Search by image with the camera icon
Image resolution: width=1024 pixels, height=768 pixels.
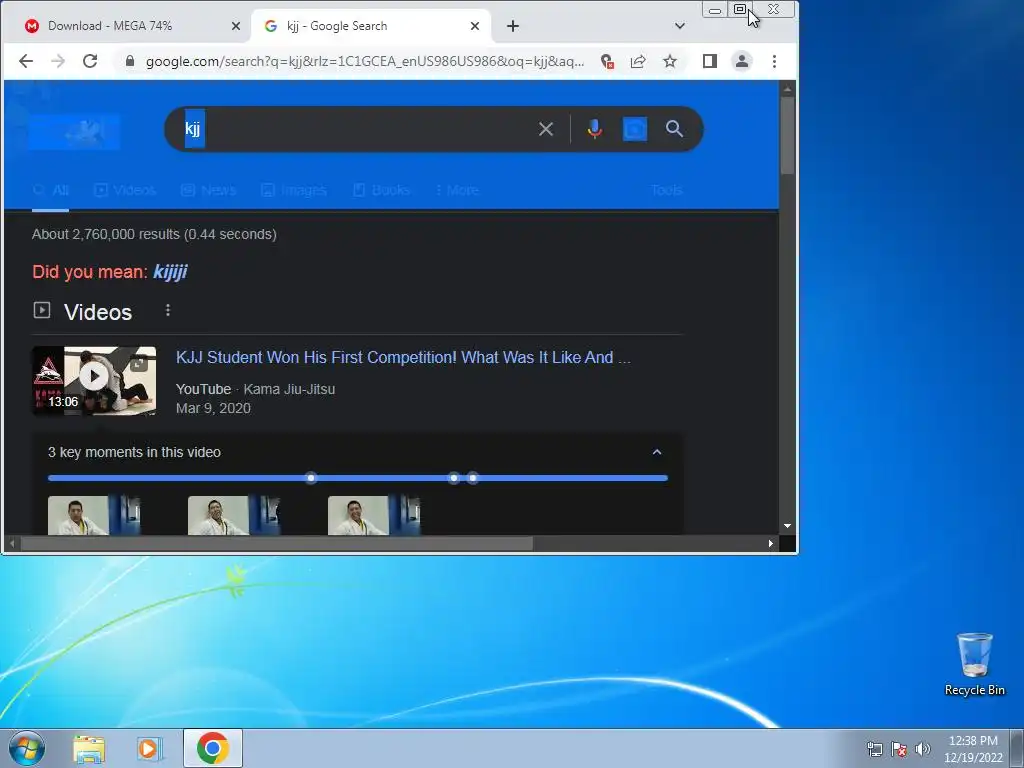point(635,129)
